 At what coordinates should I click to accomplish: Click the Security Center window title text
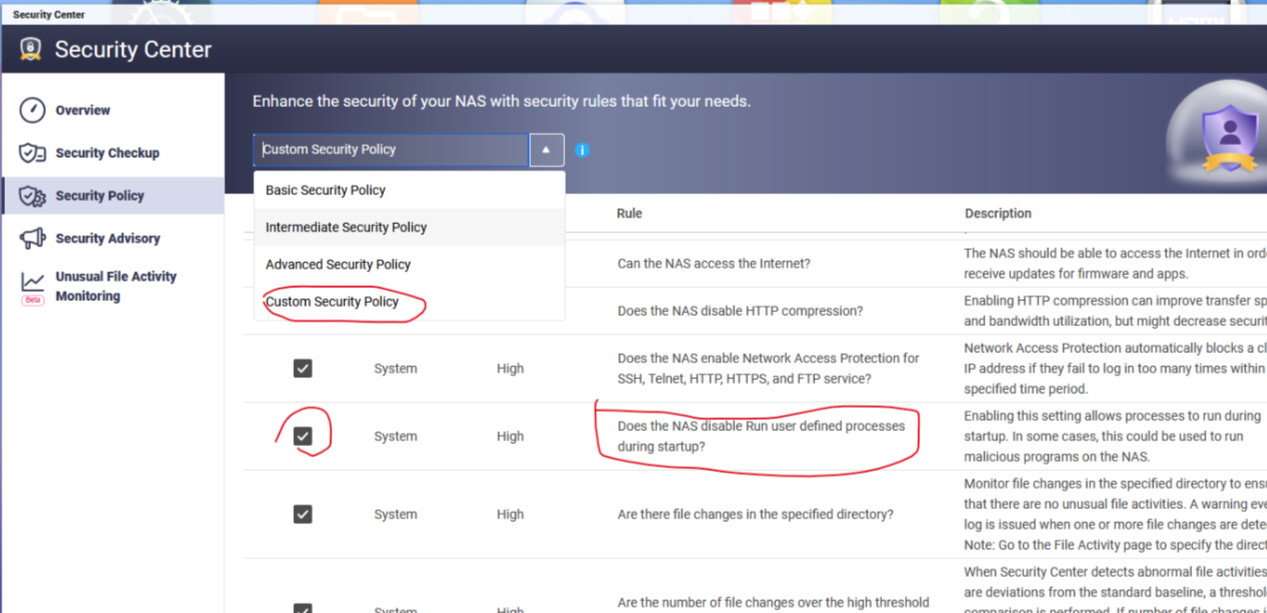click(x=49, y=14)
